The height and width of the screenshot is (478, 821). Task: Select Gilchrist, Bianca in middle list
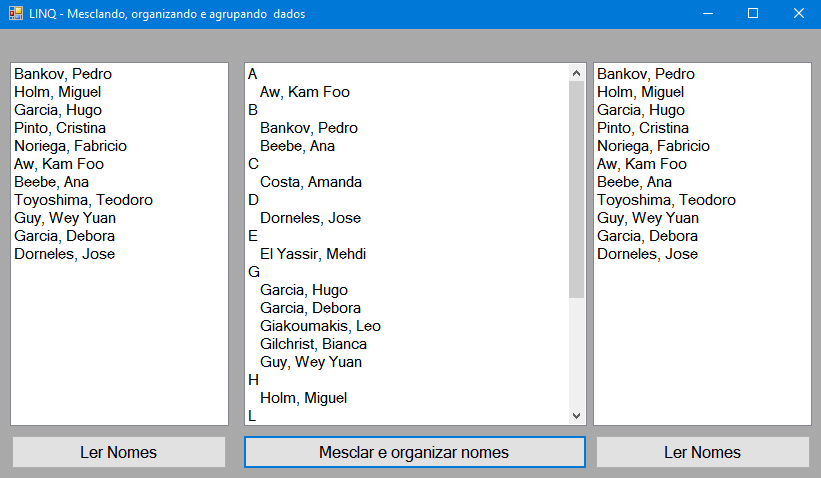[x=313, y=344]
